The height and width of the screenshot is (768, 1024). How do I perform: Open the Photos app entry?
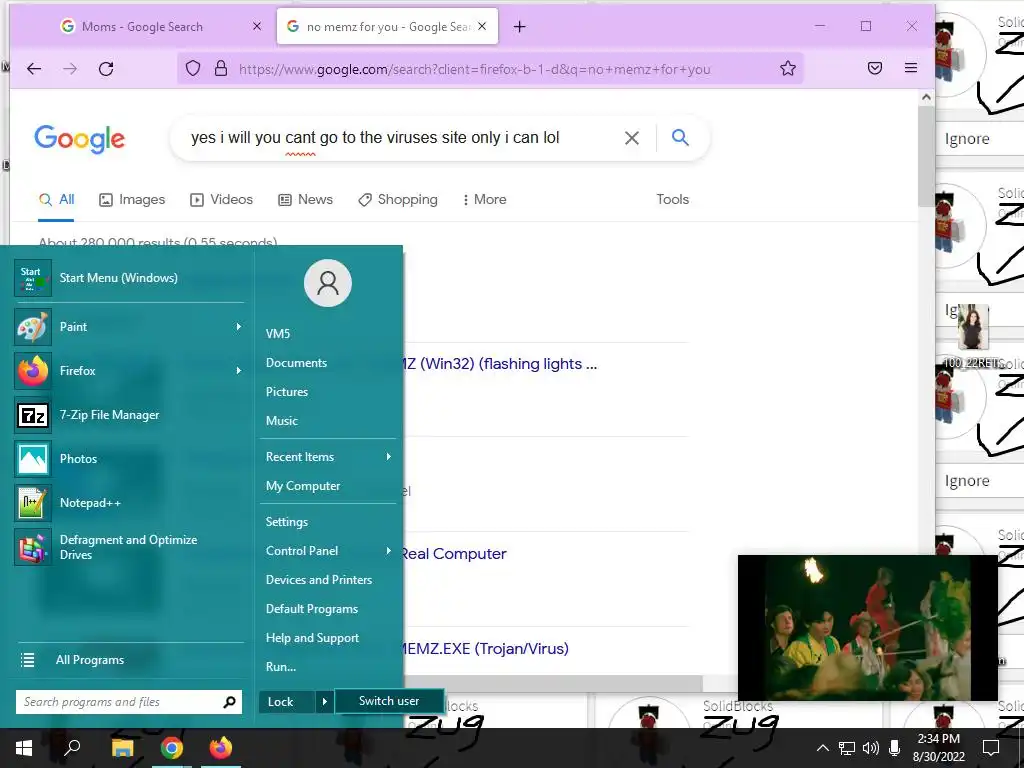(x=129, y=459)
